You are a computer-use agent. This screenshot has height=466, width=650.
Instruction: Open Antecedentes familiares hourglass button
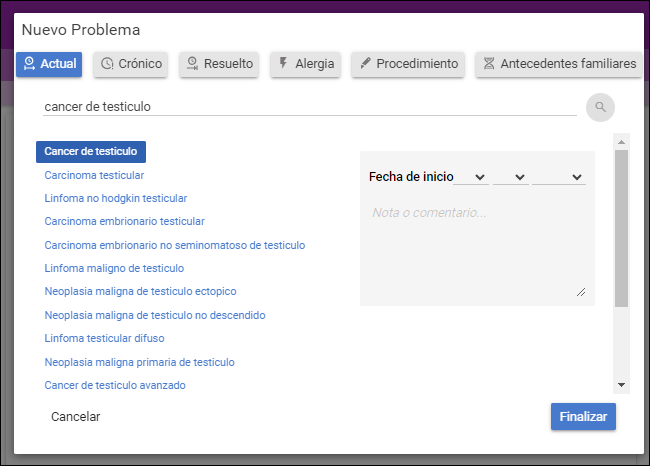[x=559, y=64]
